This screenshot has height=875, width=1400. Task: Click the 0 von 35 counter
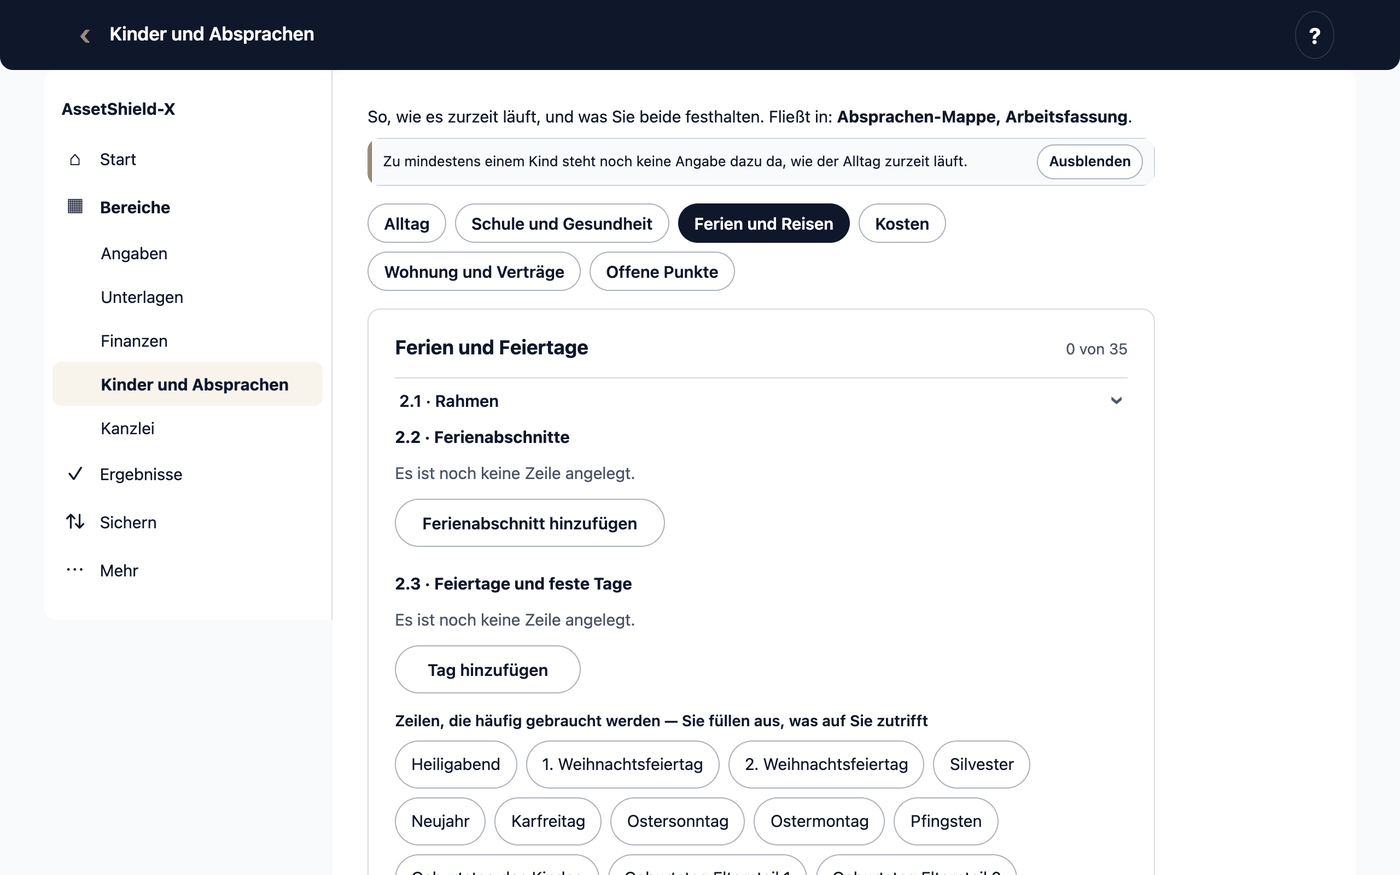tap(1096, 349)
